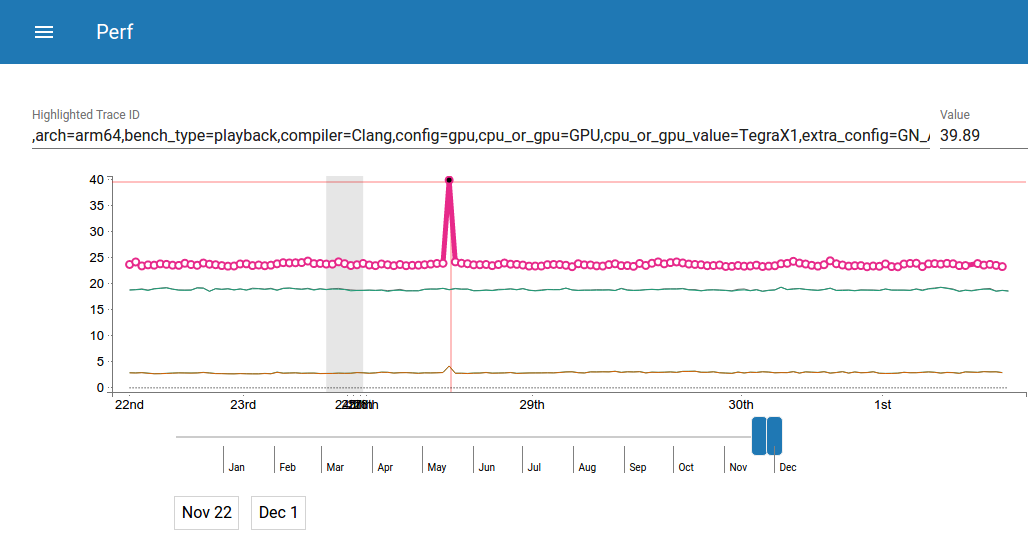The height and width of the screenshot is (533, 1028).
Task: Click the orange trace line near bottom
Action: pos(600,372)
